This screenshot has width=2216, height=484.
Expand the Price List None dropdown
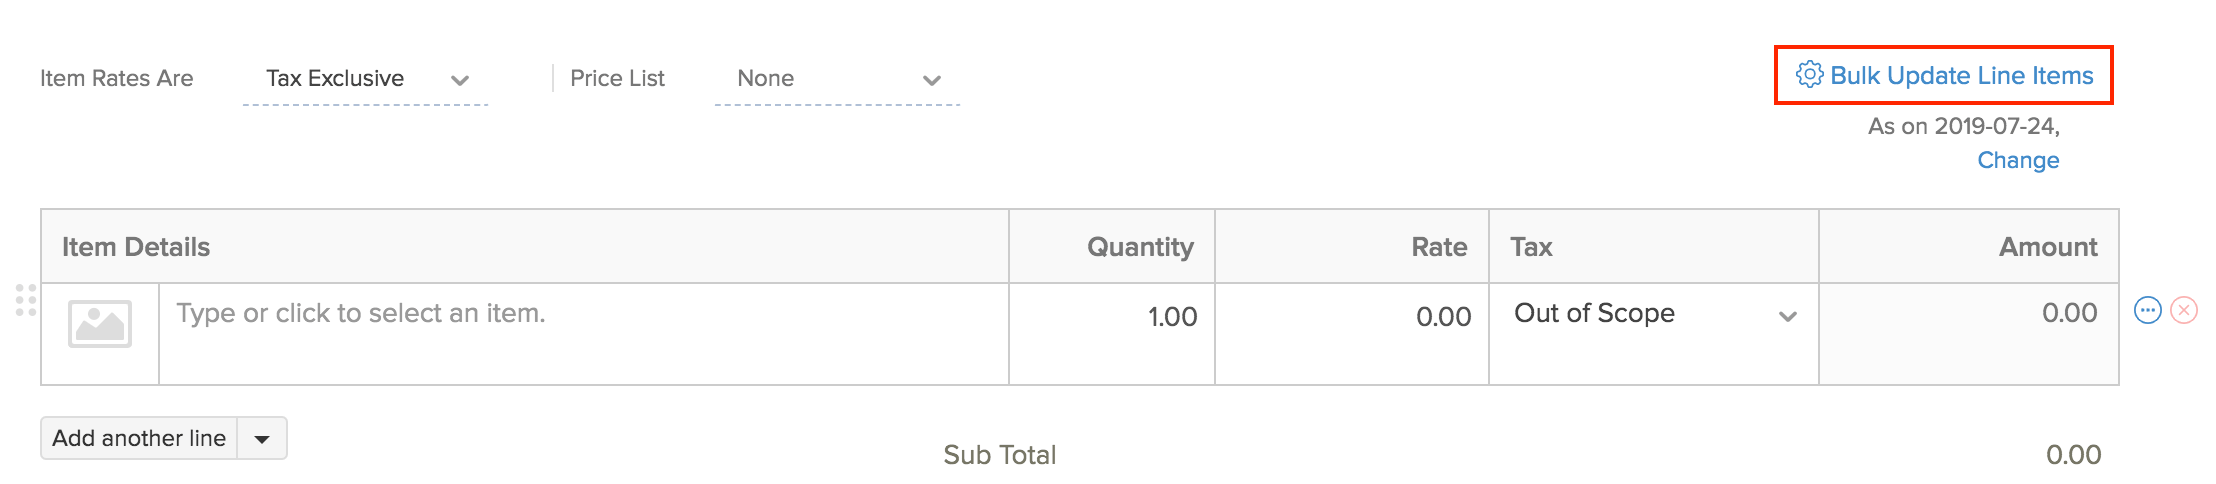838,79
